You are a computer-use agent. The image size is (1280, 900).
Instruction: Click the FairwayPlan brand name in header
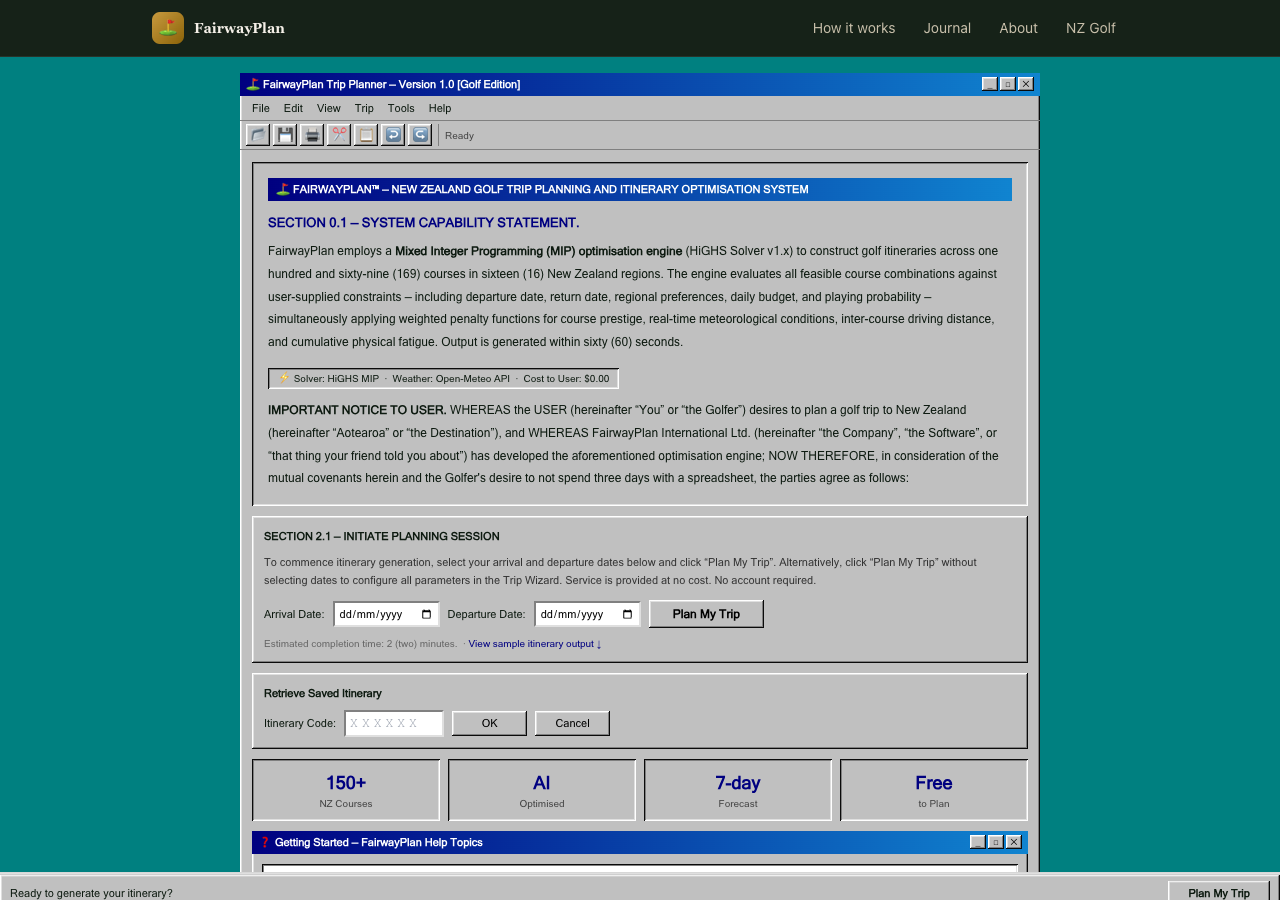click(x=239, y=28)
